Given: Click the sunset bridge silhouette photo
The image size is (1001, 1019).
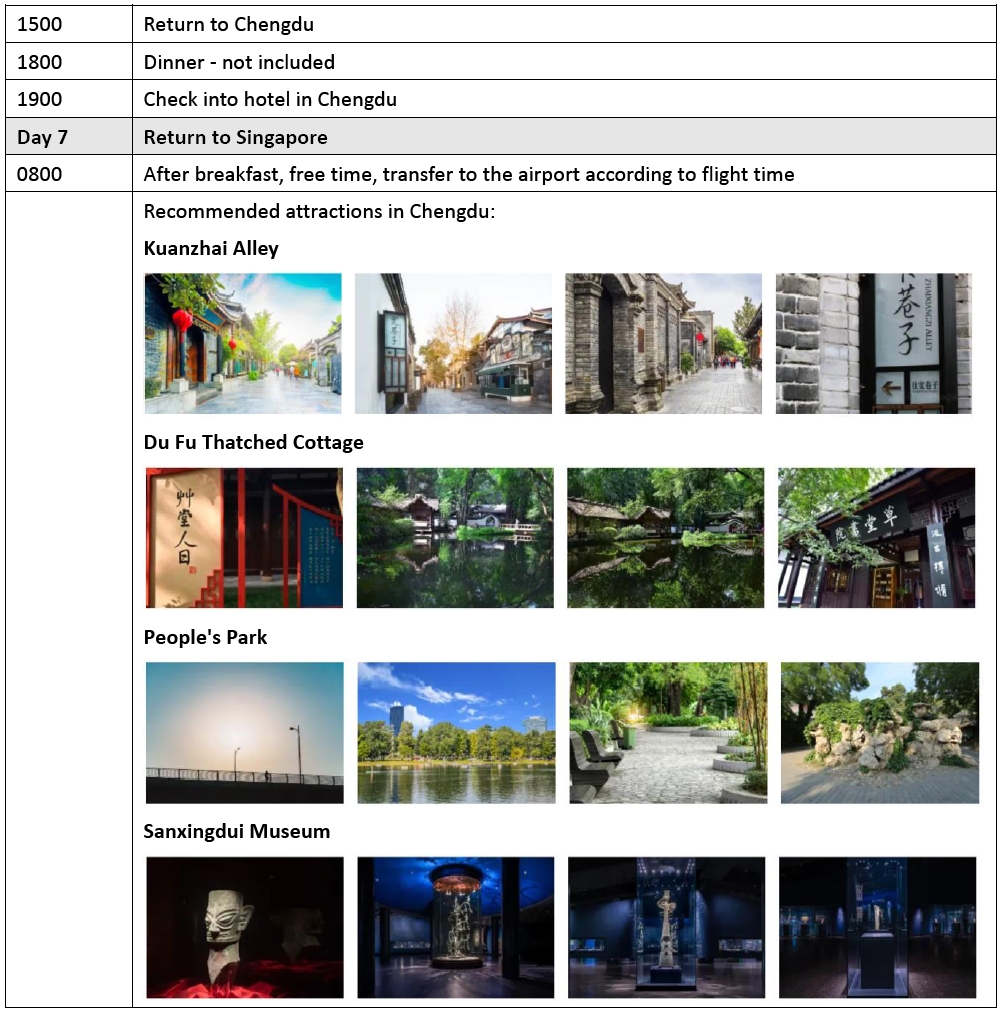Looking at the screenshot, I should pyautogui.click(x=244, y=732).
